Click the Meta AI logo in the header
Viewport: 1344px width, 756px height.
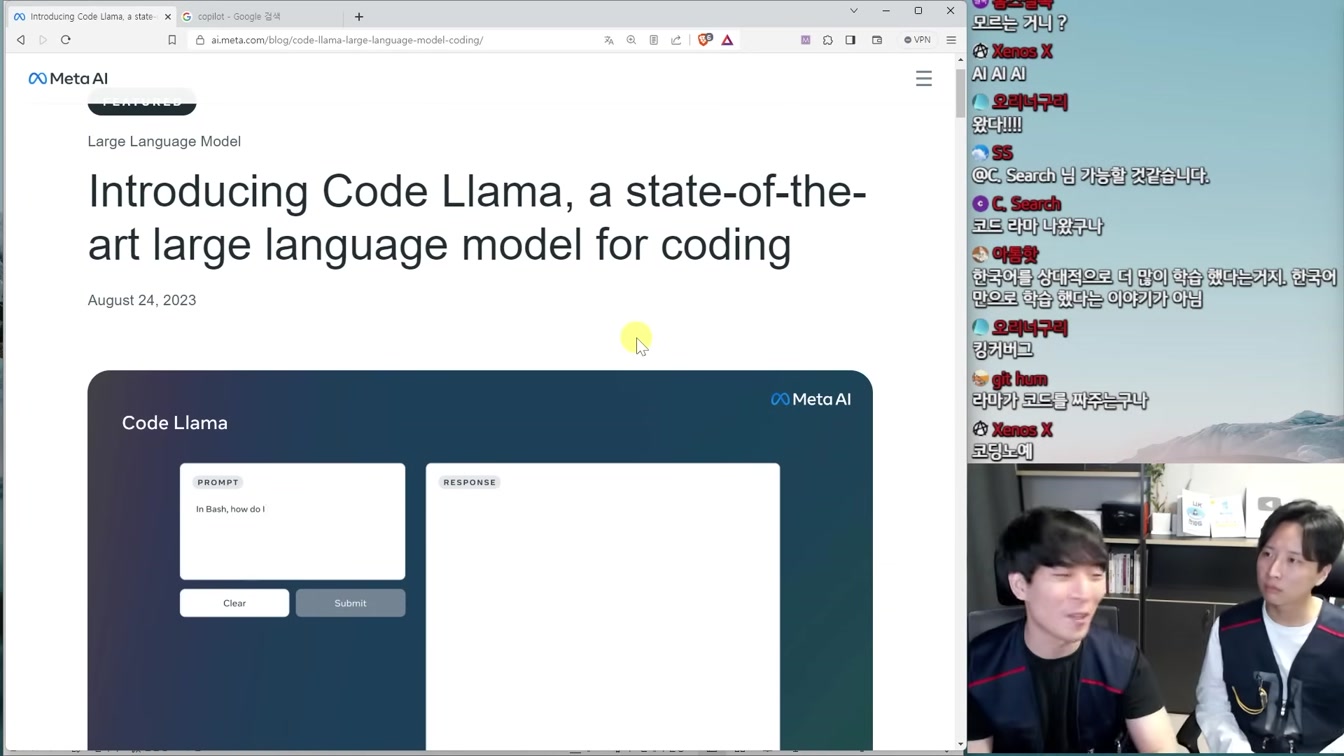[x=68, y=78]
